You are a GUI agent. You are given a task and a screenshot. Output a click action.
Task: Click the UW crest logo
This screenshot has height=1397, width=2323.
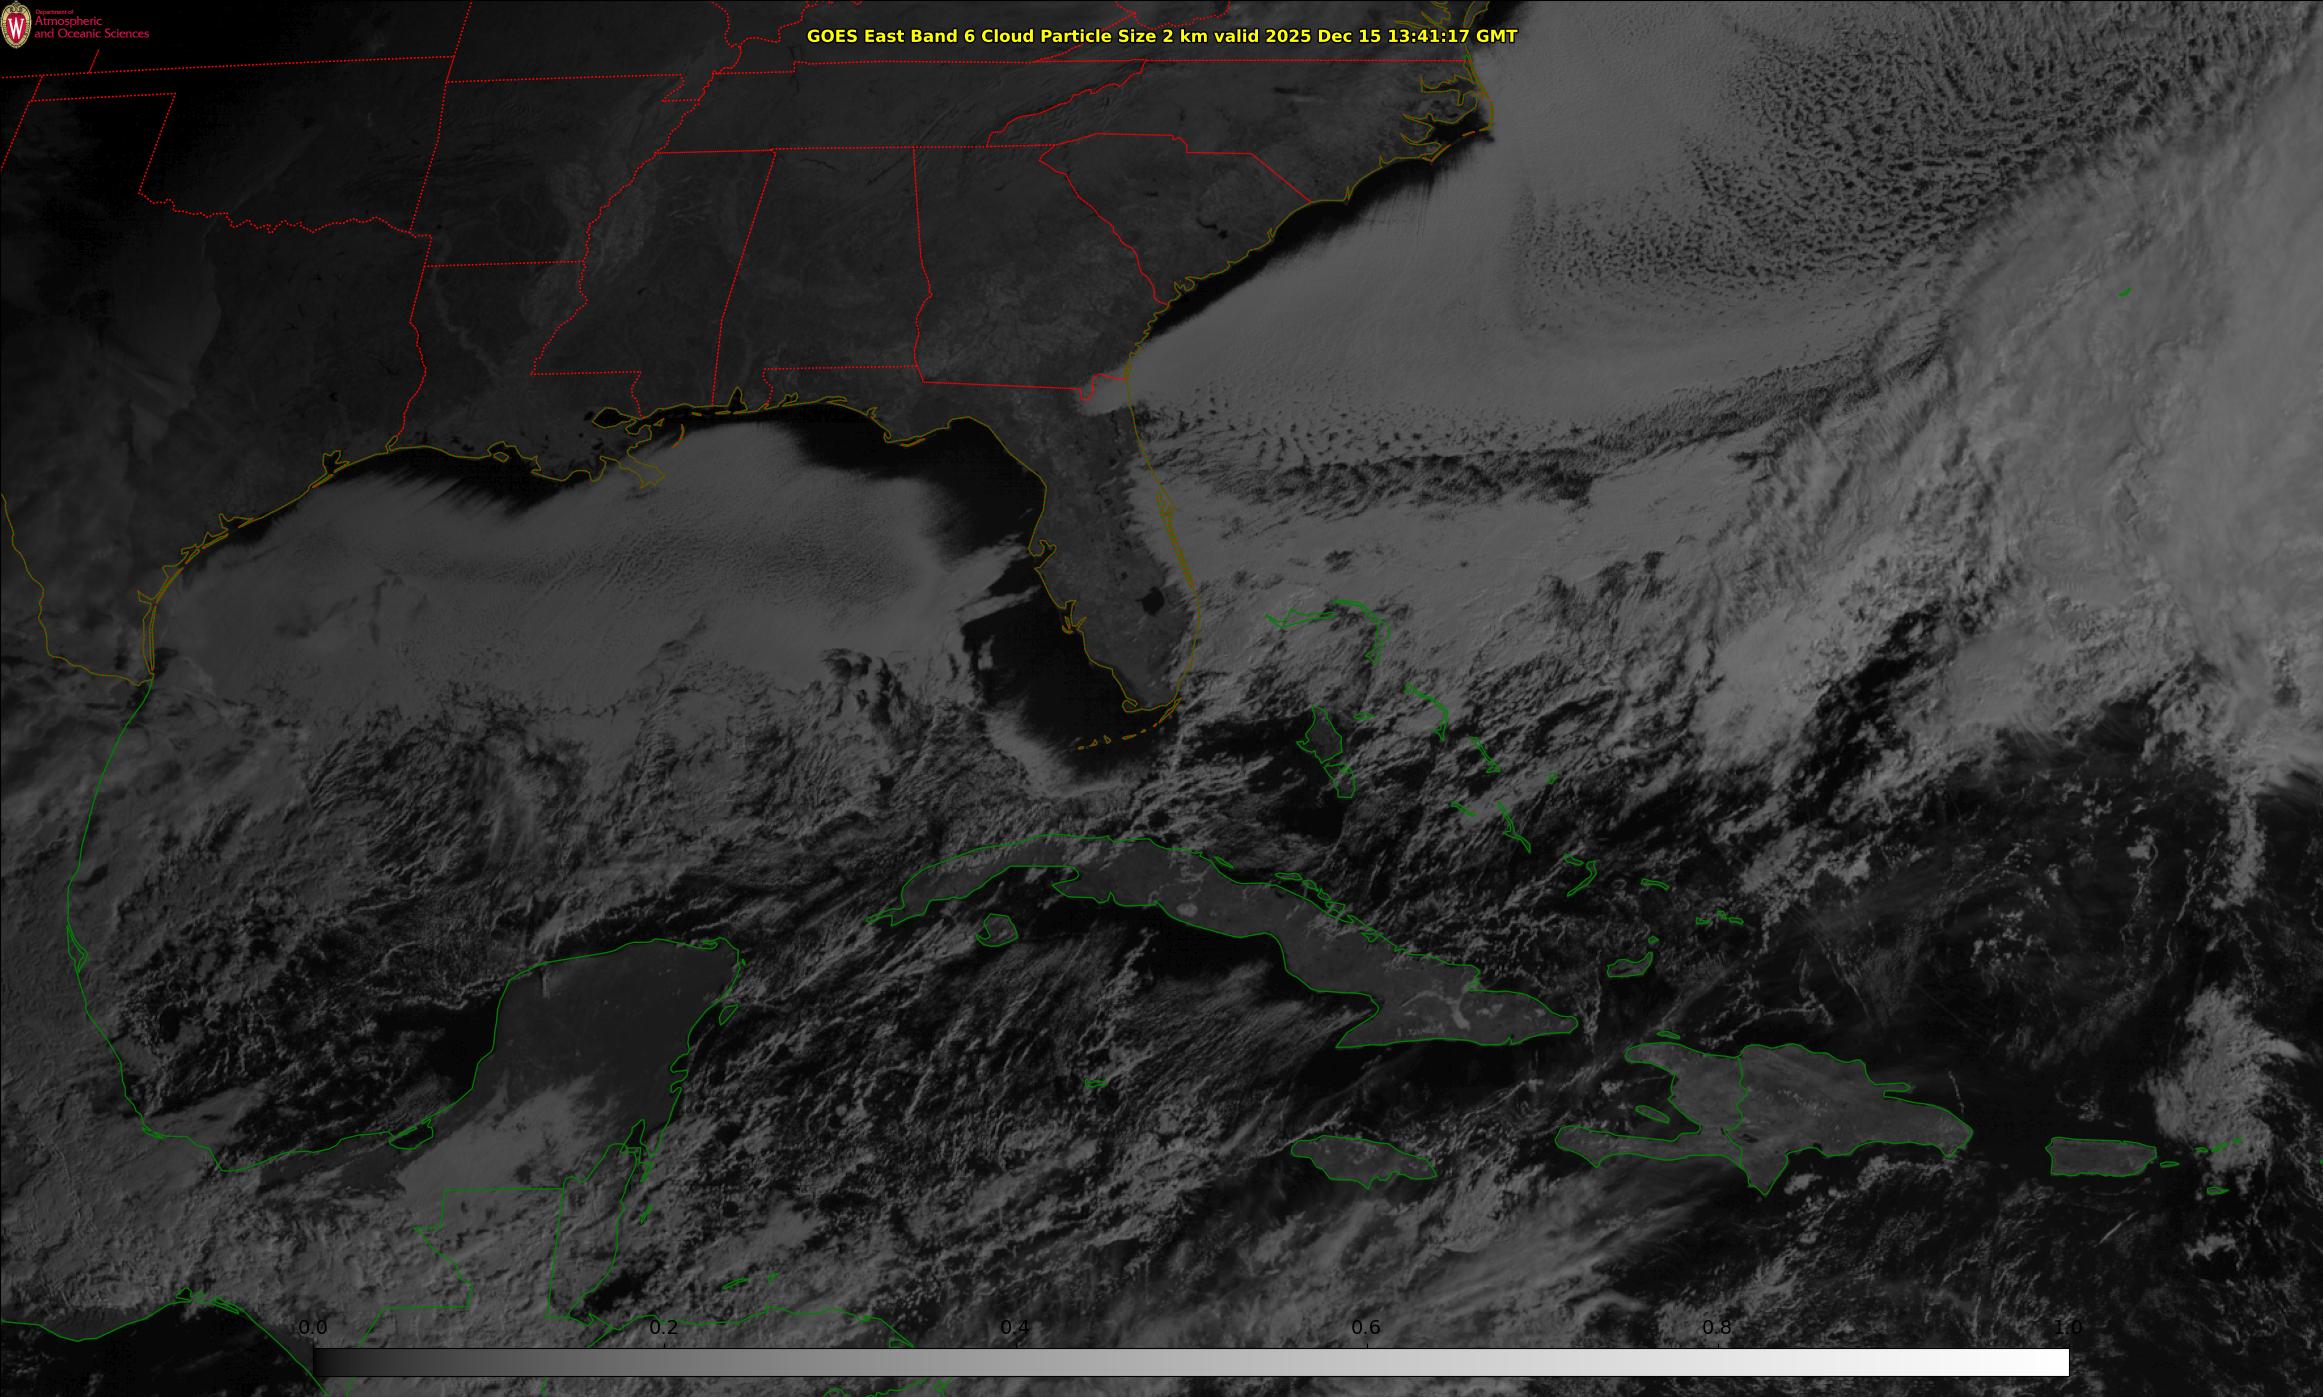(16, 27)
